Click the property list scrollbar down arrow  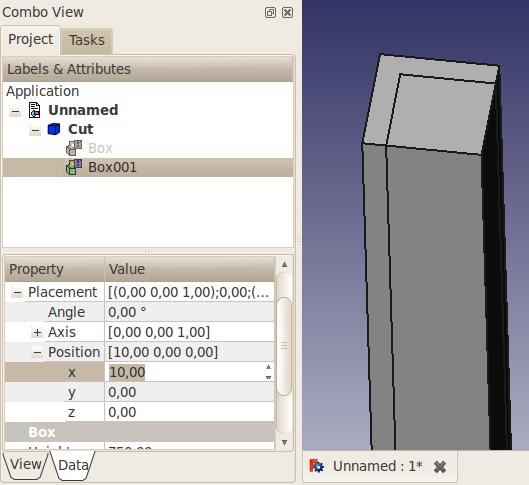point(284,443)
